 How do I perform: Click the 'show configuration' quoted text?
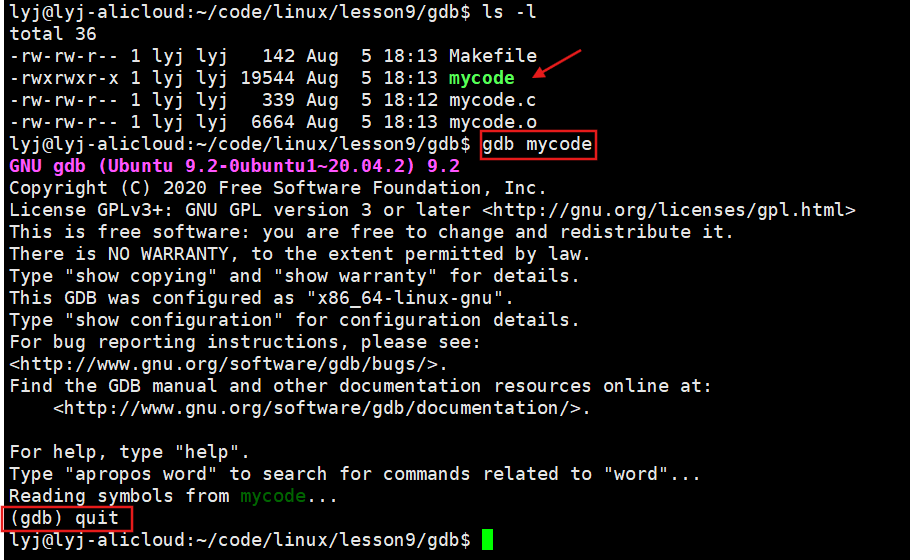tap(174, 320)
